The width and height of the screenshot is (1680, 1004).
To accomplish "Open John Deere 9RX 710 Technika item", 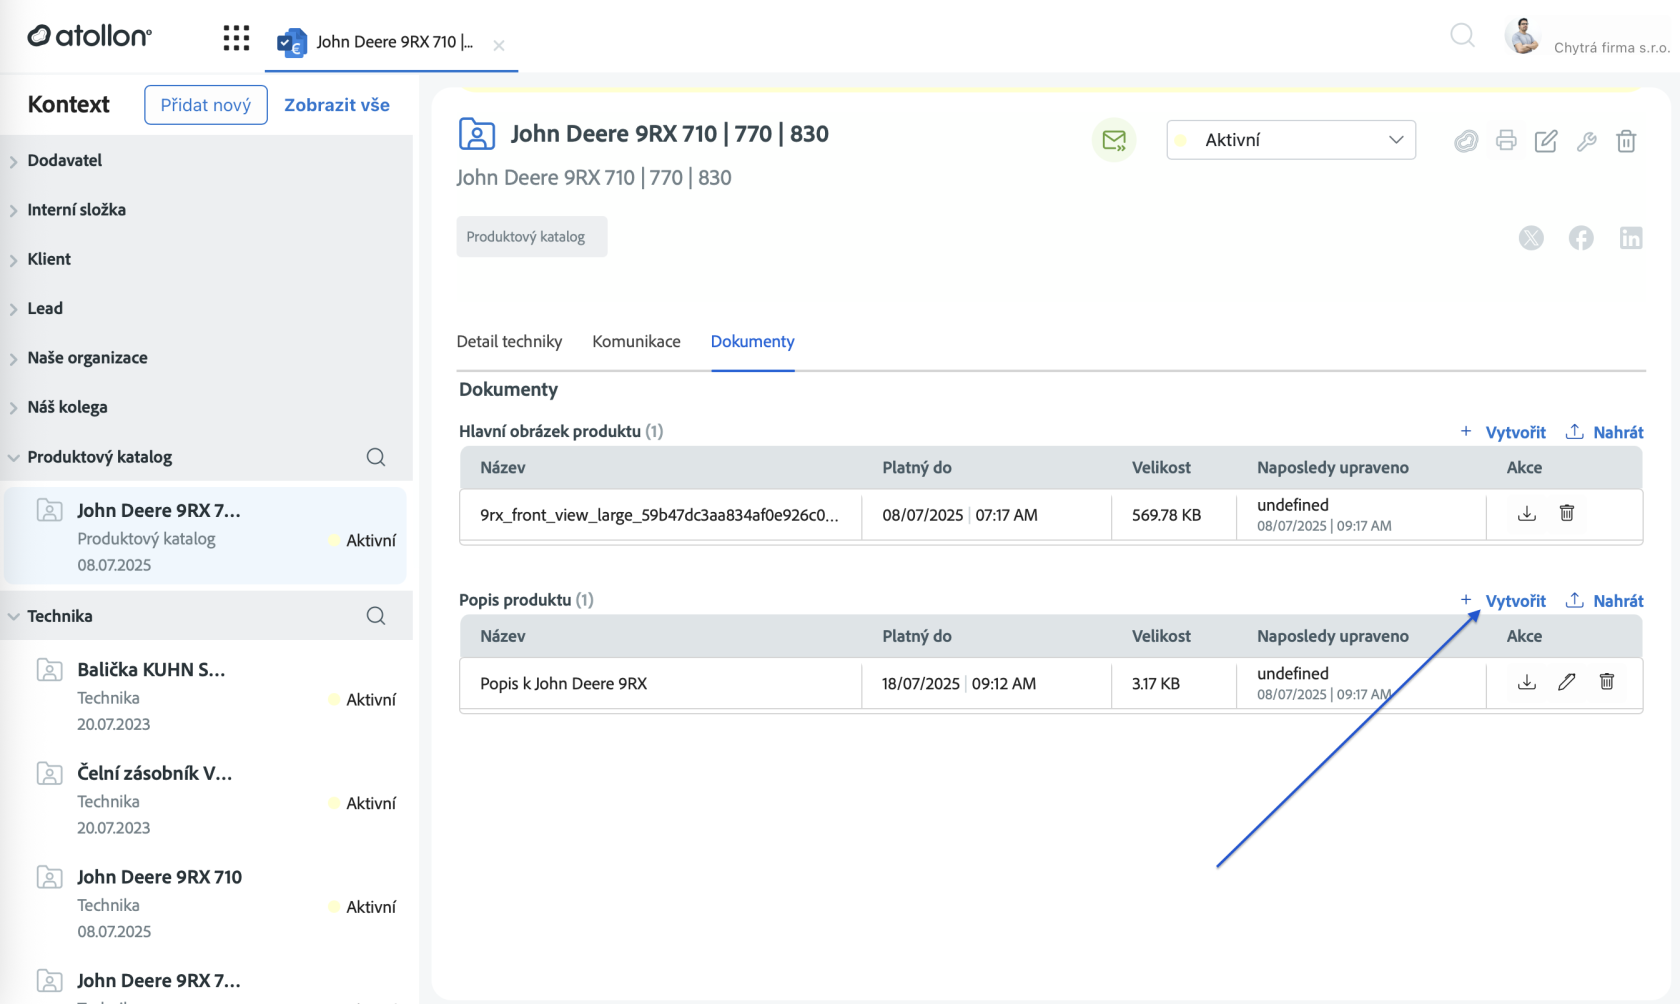I will point(206,903).
